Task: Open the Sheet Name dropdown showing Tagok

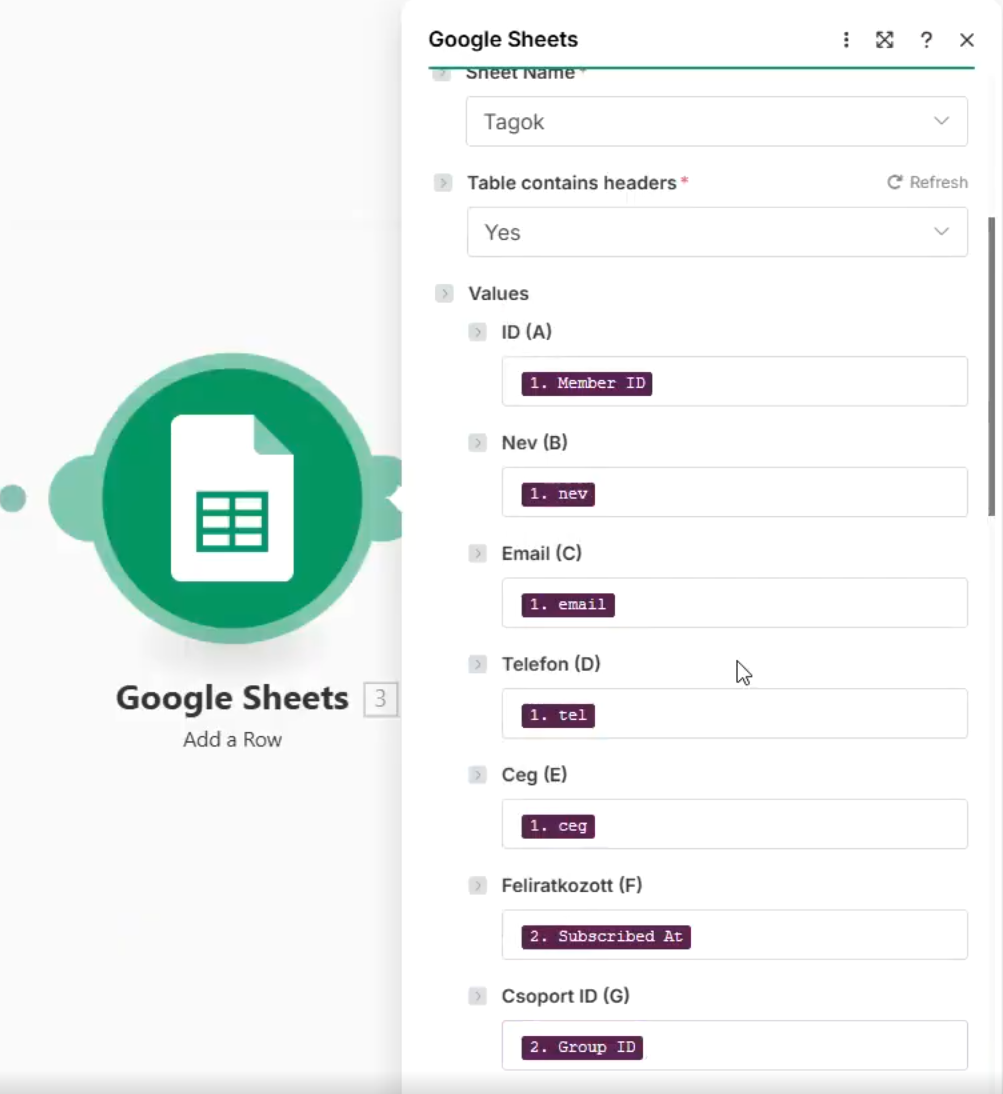Action: pyautogui.click(x=716, y=122)
